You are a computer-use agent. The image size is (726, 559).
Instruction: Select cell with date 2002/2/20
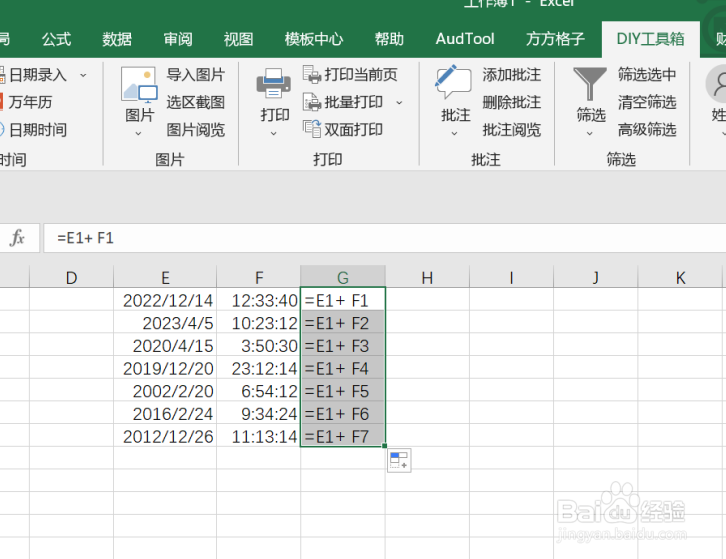coord(165,391)
